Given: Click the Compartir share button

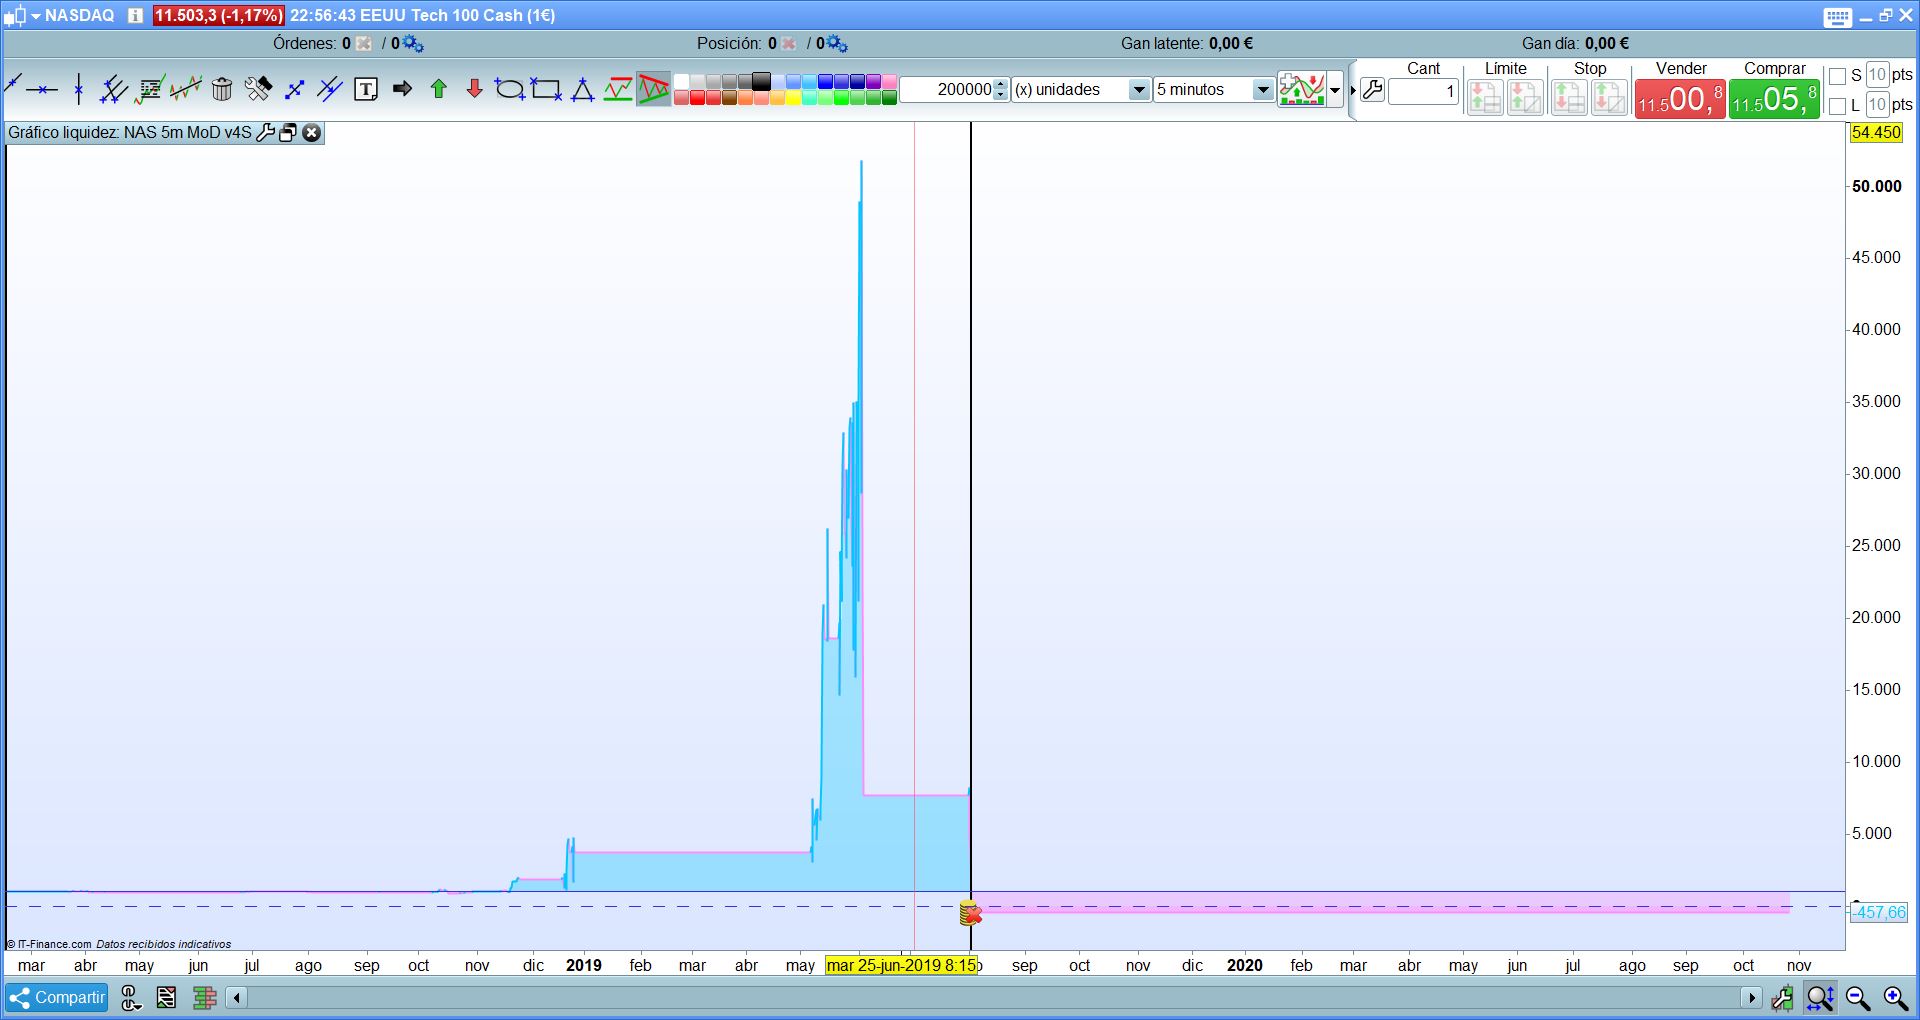Looking at the screenshot, I should 57,998.
